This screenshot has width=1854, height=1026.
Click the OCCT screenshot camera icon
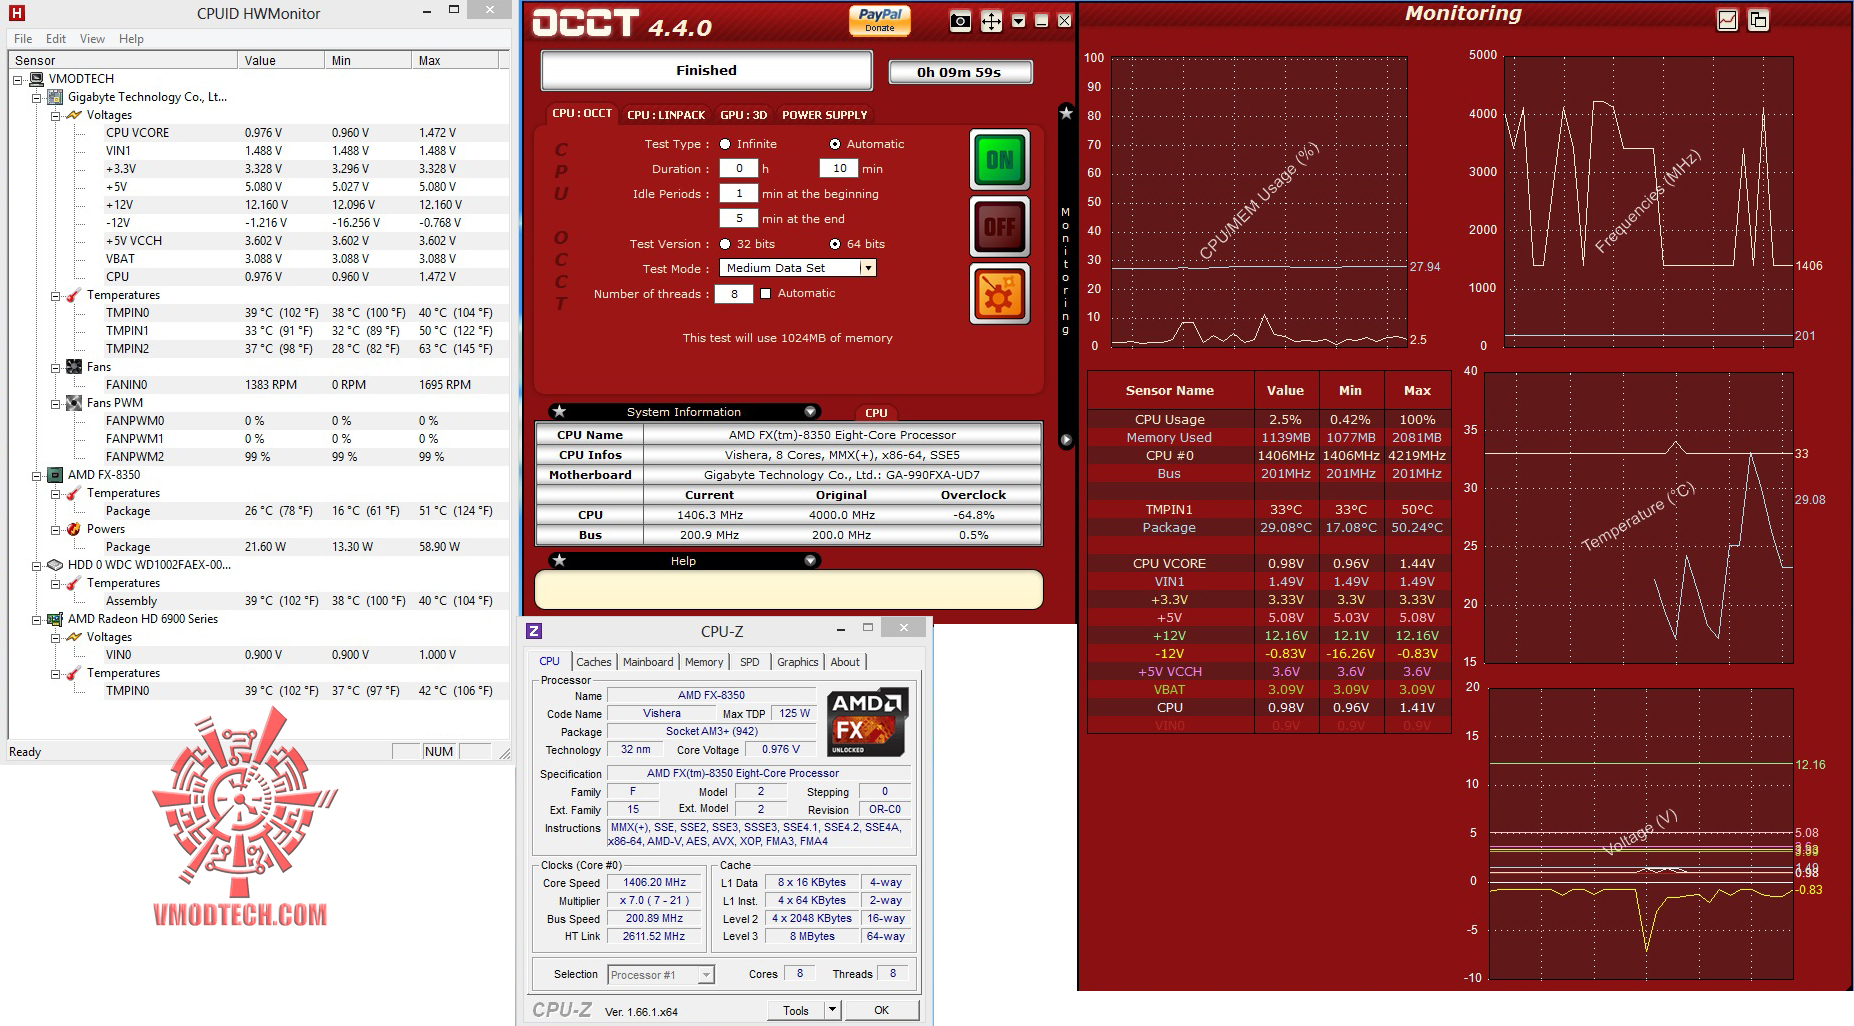[960, 21]
